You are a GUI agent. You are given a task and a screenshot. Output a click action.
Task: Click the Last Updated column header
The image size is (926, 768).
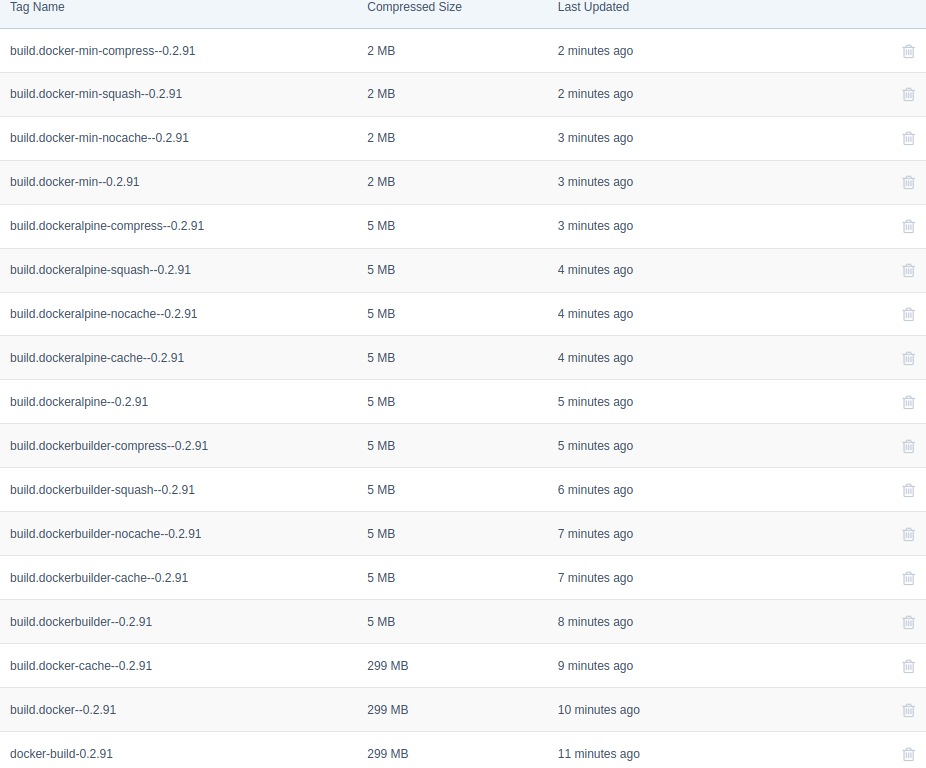pos(593,7)
